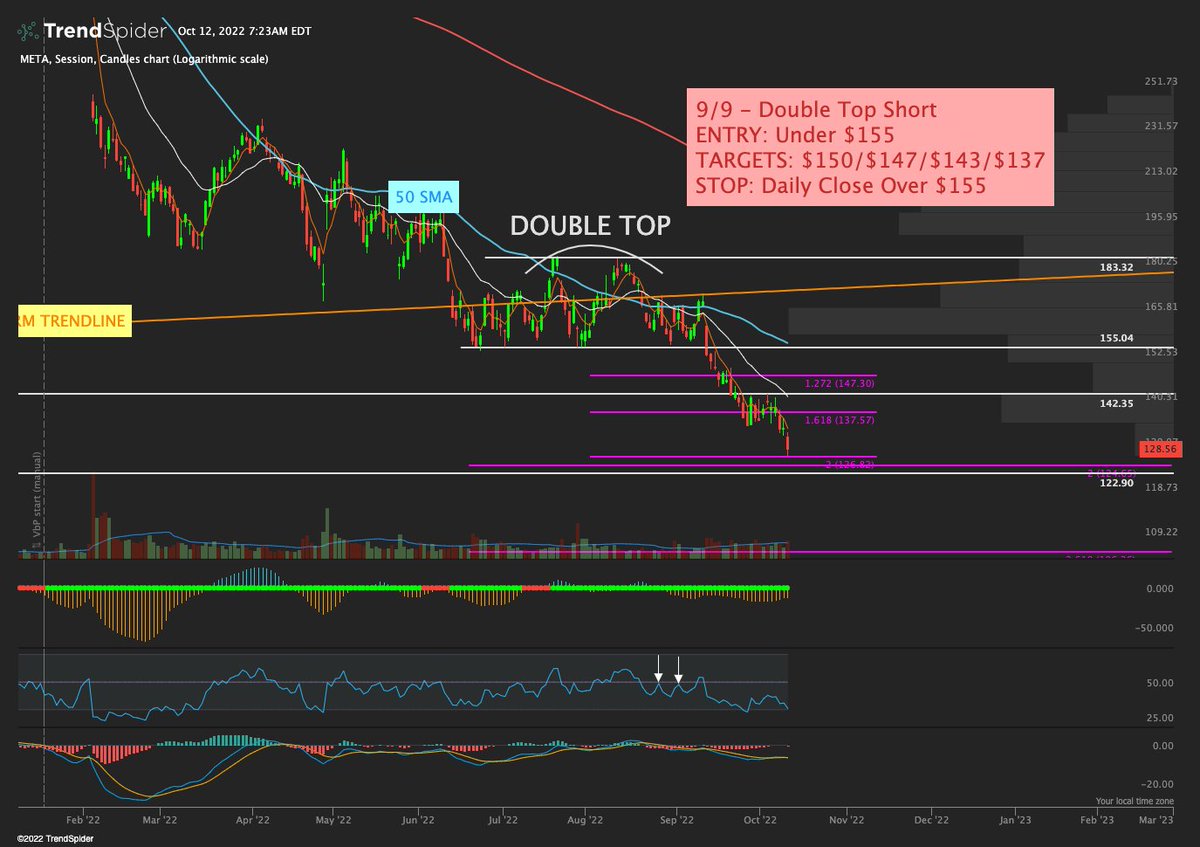Click Jul '22 on the date axis

[502, 819]
